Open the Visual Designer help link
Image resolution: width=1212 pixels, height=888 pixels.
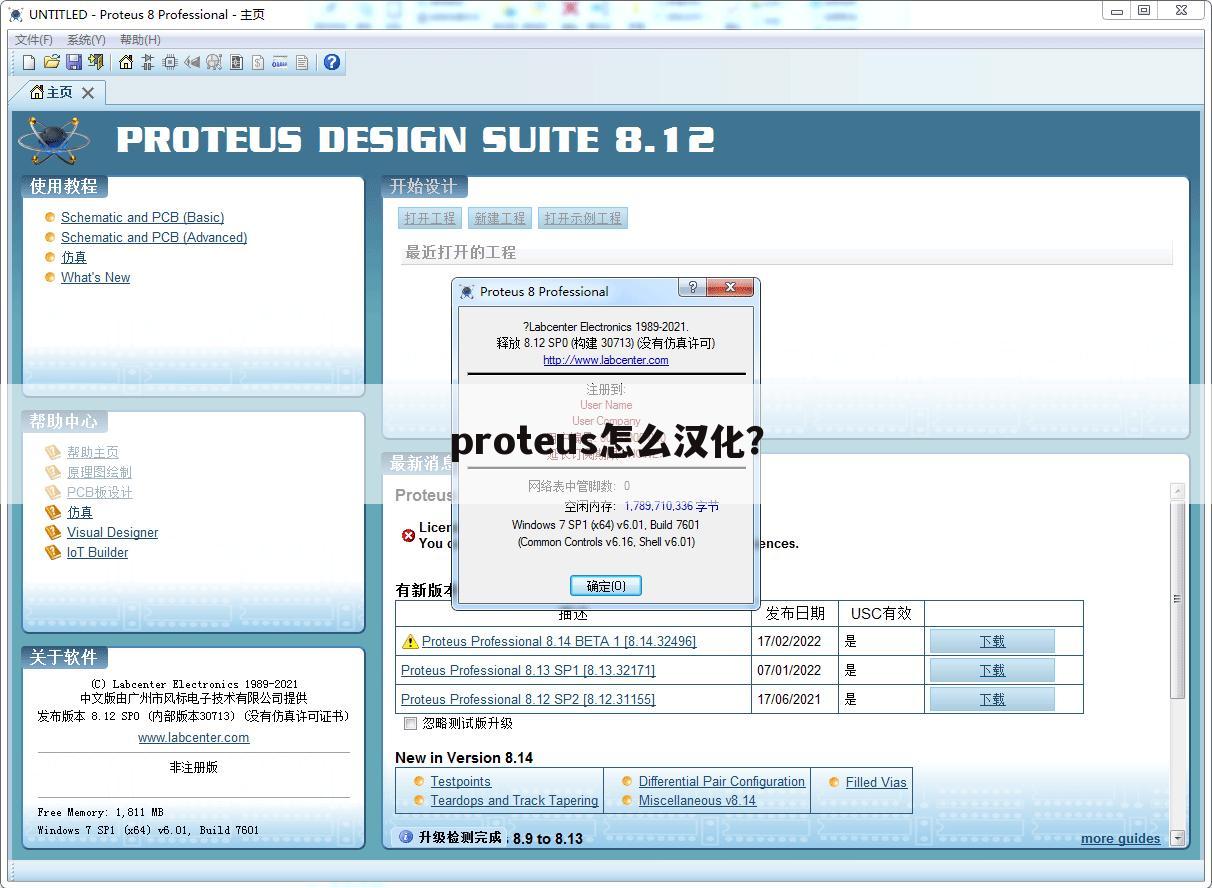(112, 532)
